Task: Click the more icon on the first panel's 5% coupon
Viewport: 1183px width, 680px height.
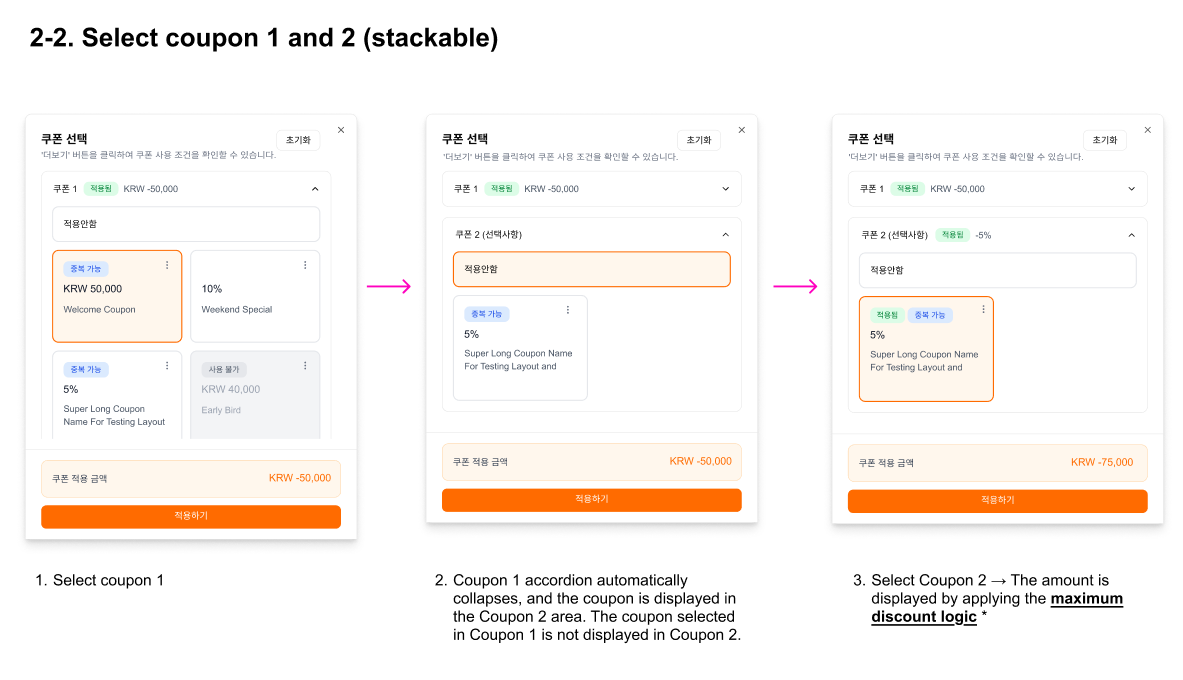Action: pyautogui.click(x=167, y=366)
